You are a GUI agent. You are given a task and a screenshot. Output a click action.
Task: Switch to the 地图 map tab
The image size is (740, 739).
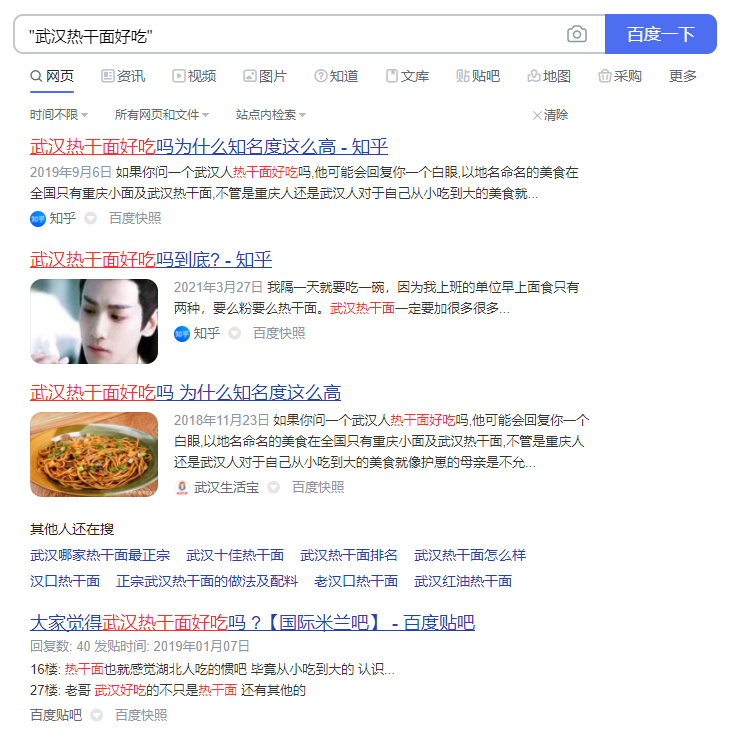point(549,76)
